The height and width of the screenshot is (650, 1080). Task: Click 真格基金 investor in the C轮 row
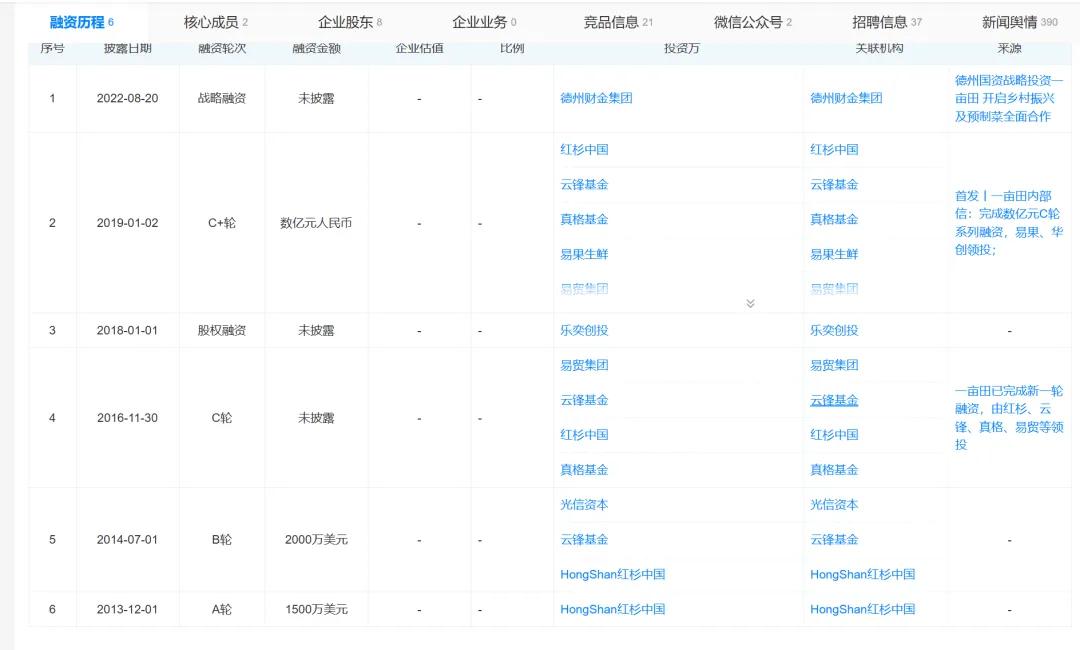pos(584,470)
